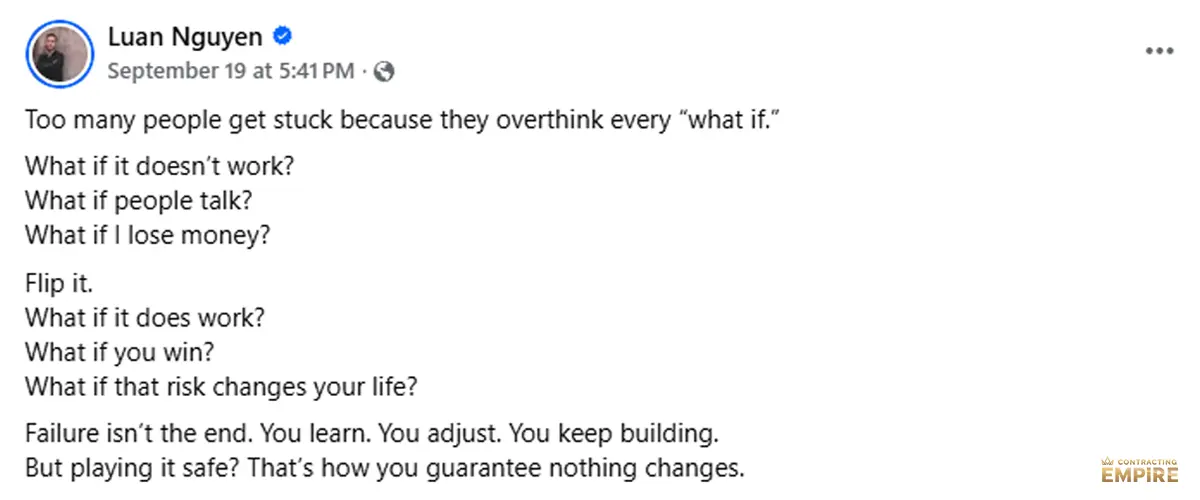Click the line starting "But playing it safe?"

(x=385, y=467)
